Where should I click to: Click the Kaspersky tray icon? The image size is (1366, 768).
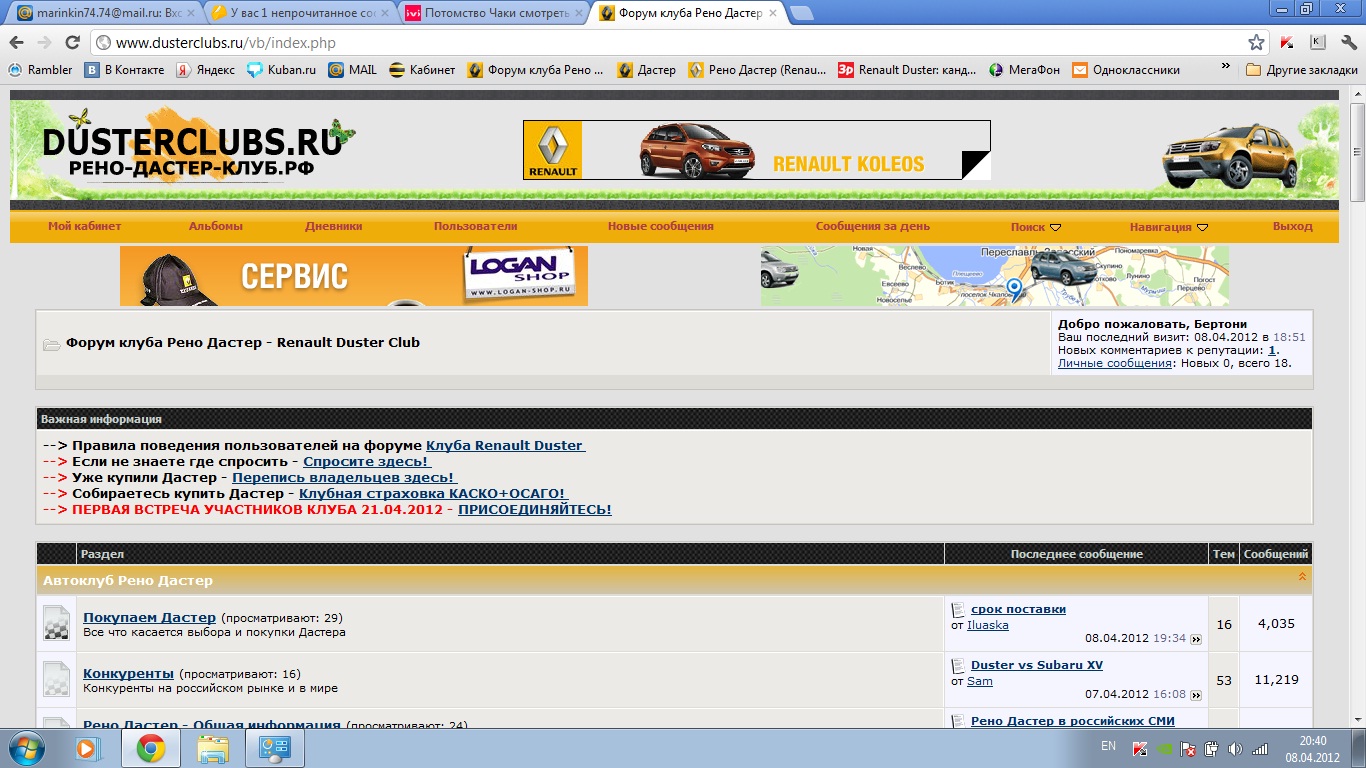[x=1139, y=748]
